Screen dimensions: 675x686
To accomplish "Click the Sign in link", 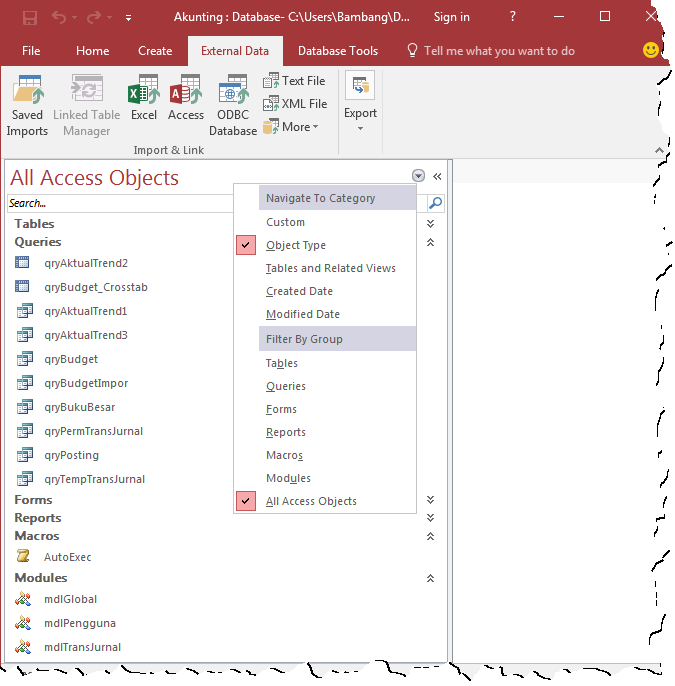I will click(x=451, y=17).
